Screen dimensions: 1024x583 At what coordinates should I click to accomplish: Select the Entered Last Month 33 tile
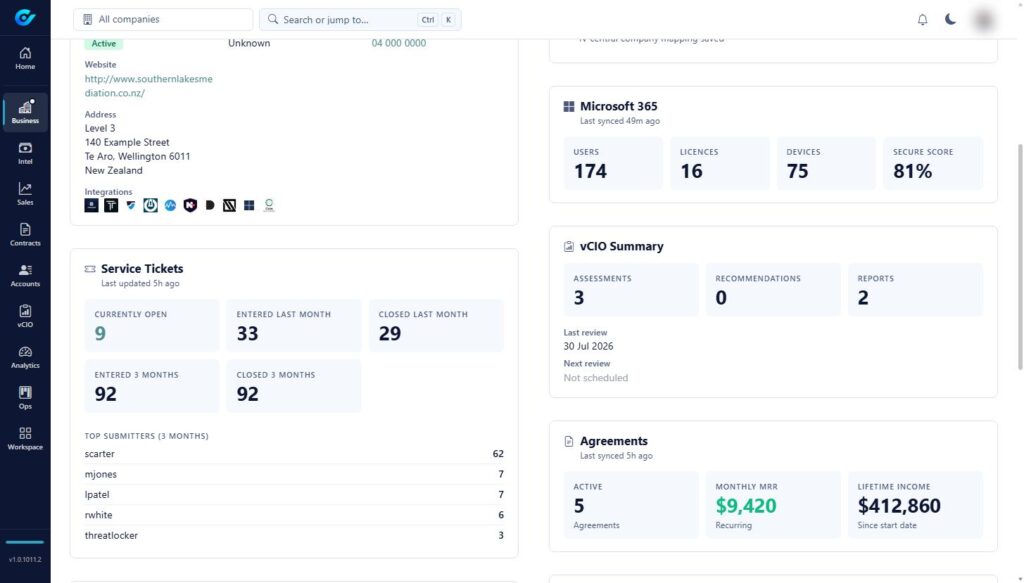click(x=294, y=326)
